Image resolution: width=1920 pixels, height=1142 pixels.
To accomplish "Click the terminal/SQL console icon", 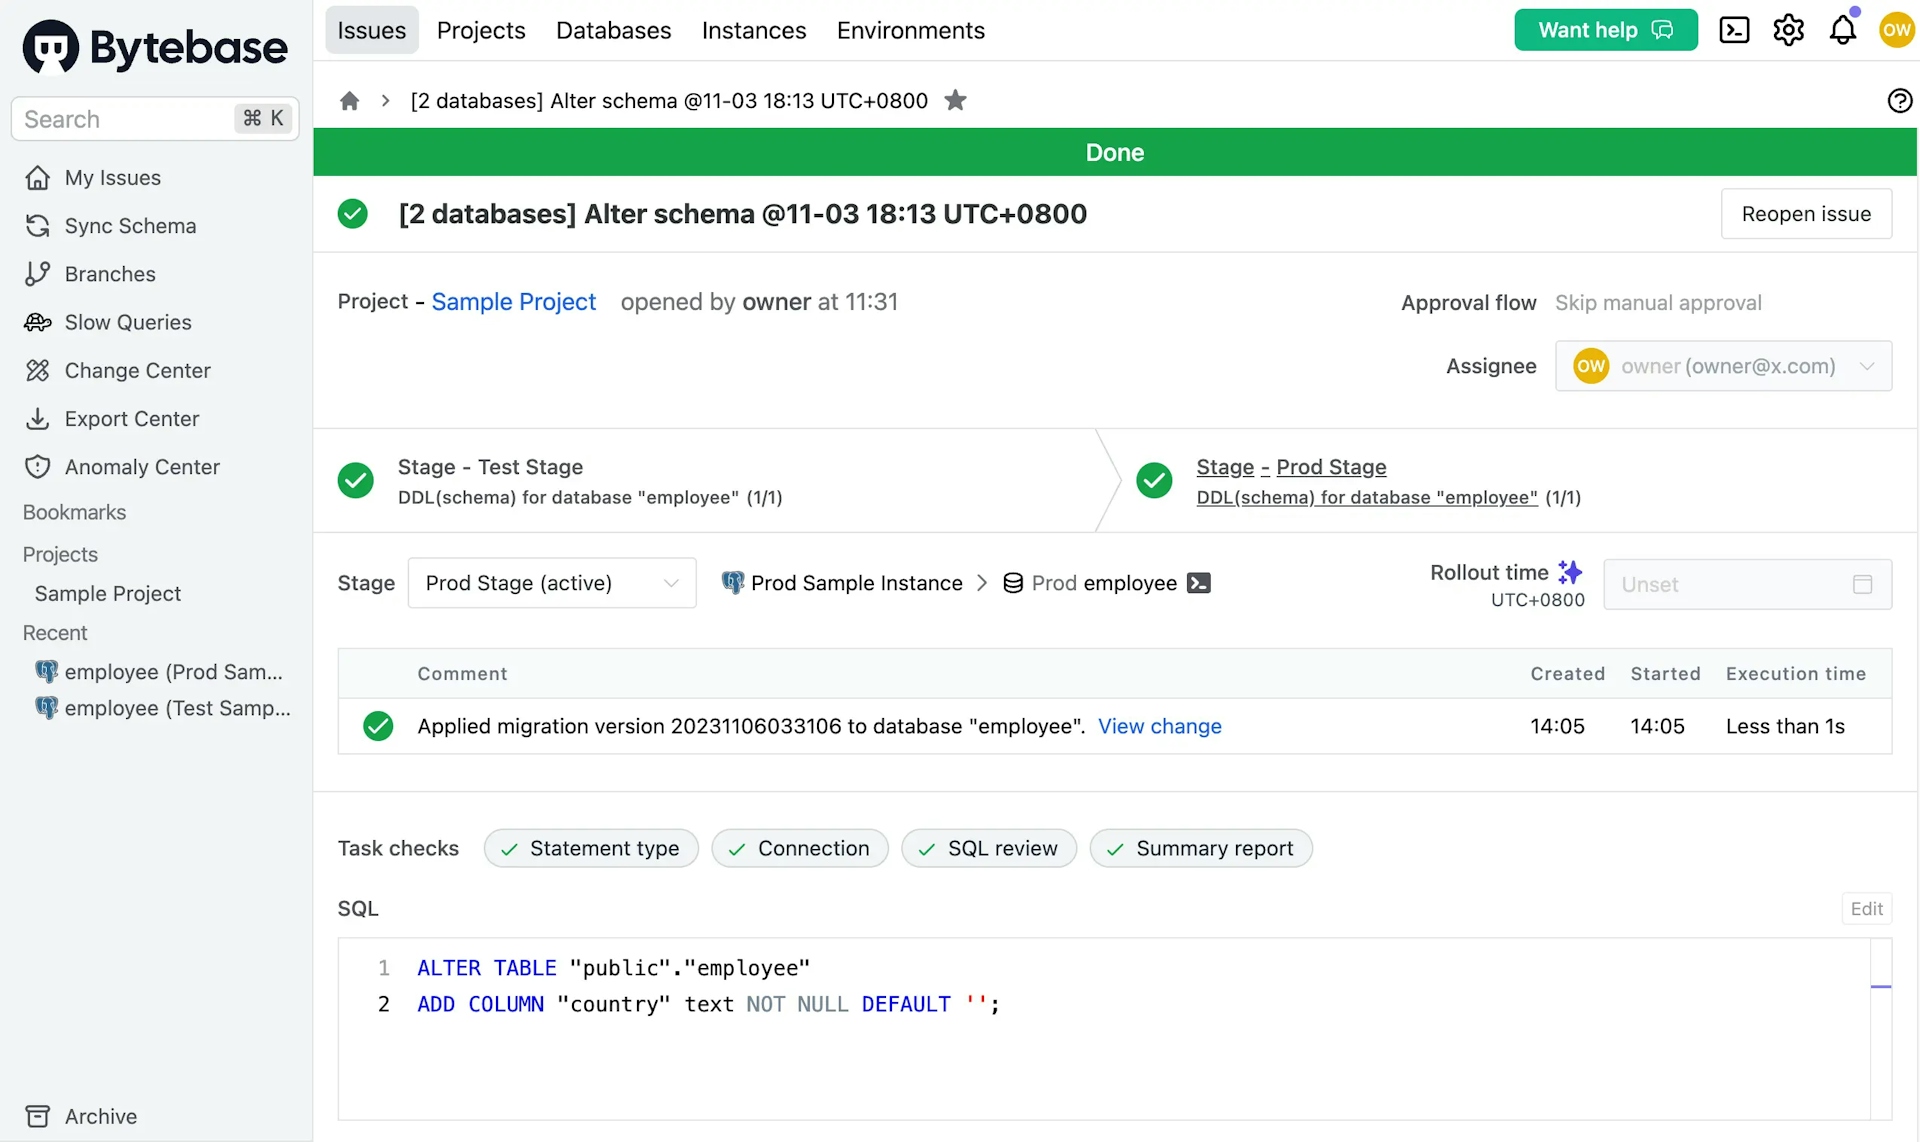I will tap(1735, 29).
